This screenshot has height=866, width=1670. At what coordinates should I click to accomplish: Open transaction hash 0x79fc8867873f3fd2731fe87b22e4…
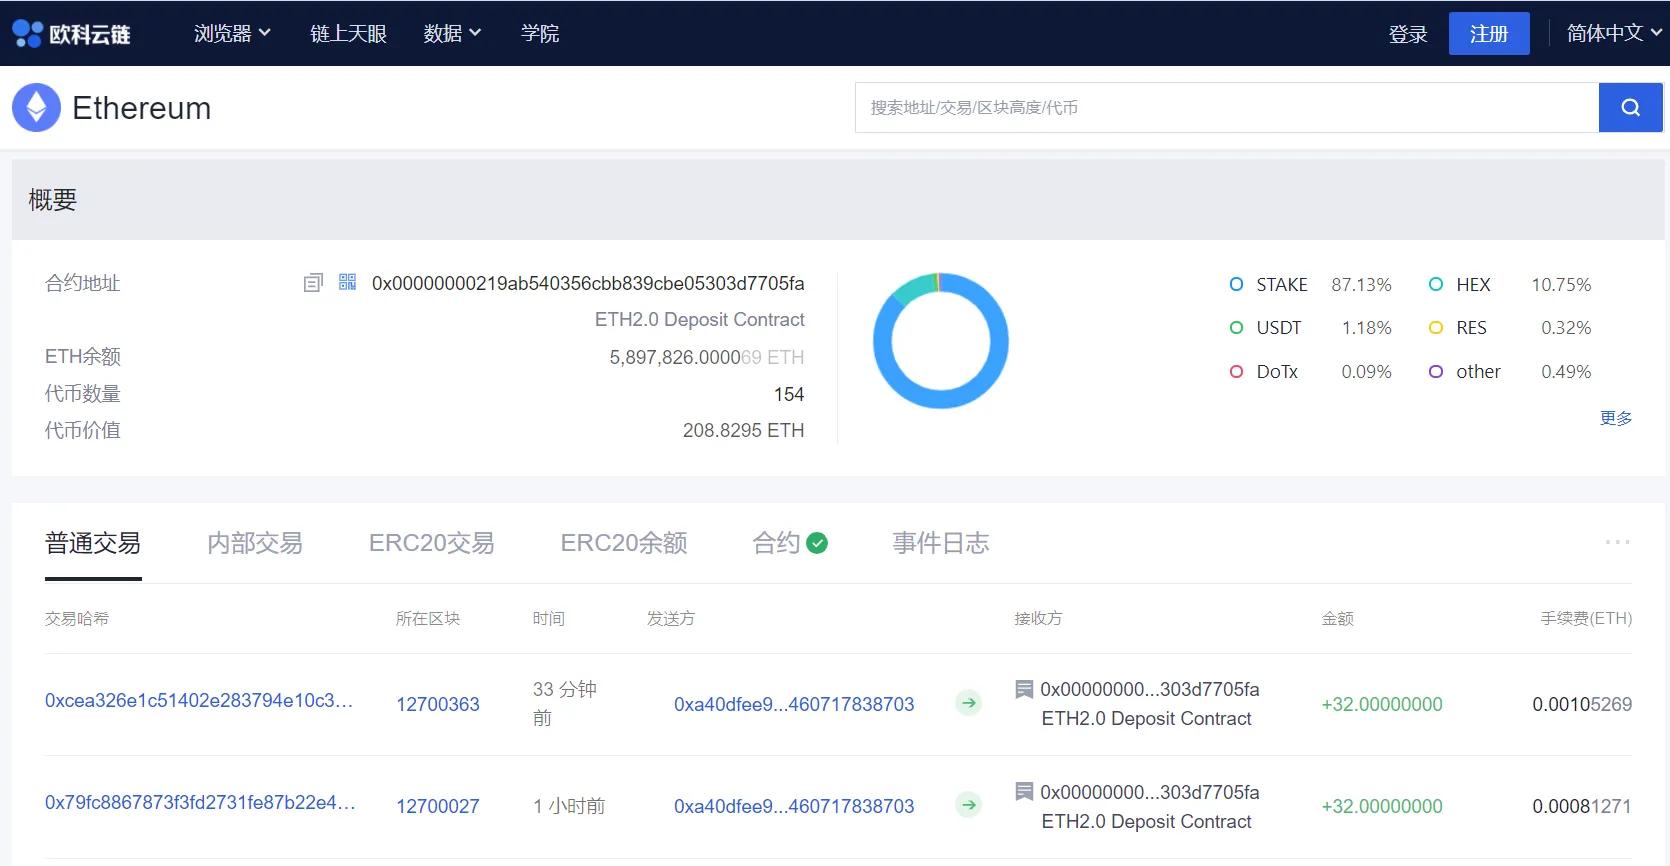200,803
